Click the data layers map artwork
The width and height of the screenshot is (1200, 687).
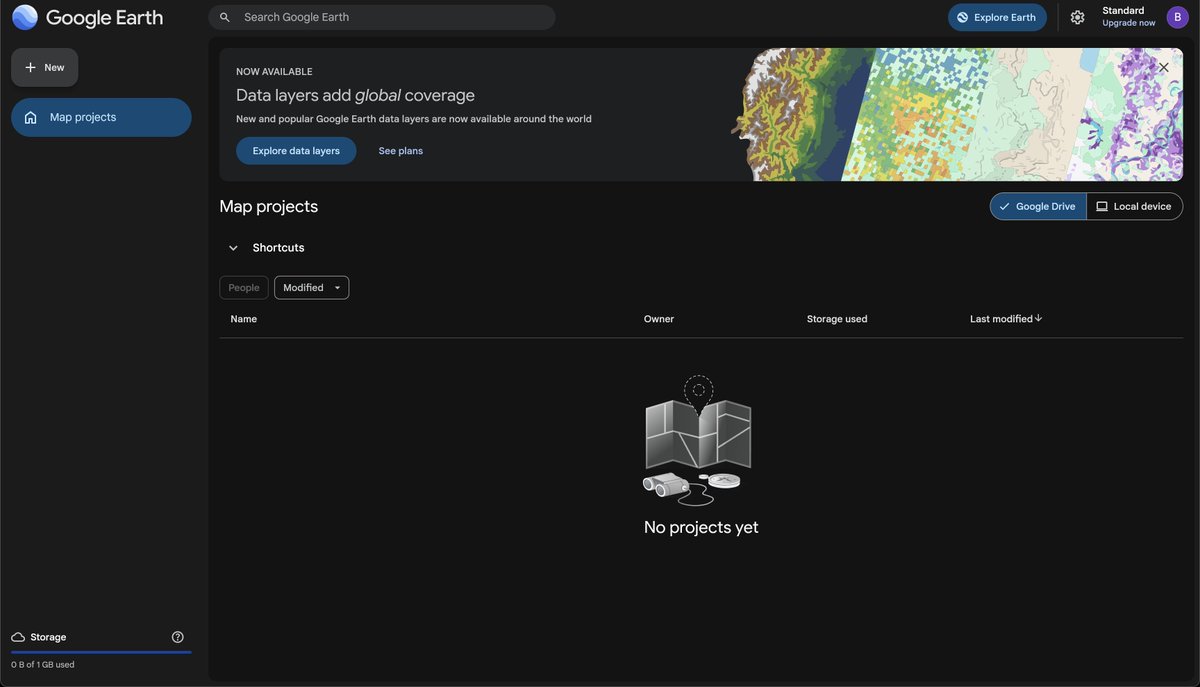click(x=956, y=114)
